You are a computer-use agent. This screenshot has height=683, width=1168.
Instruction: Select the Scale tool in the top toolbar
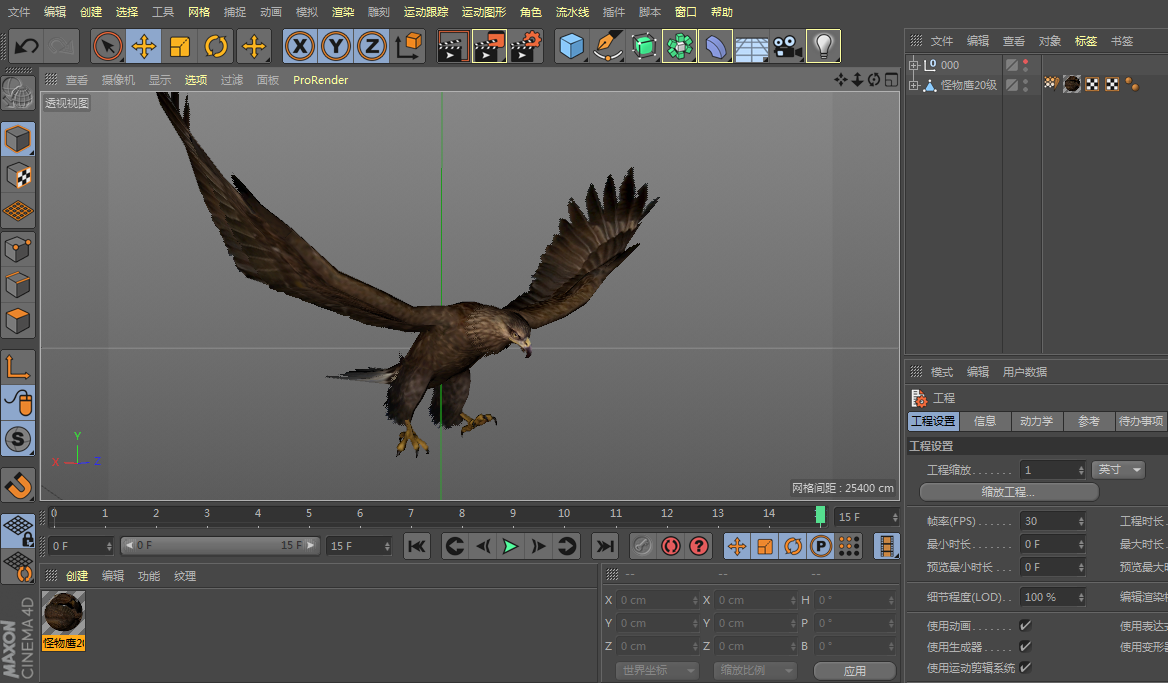coord(180,46)
